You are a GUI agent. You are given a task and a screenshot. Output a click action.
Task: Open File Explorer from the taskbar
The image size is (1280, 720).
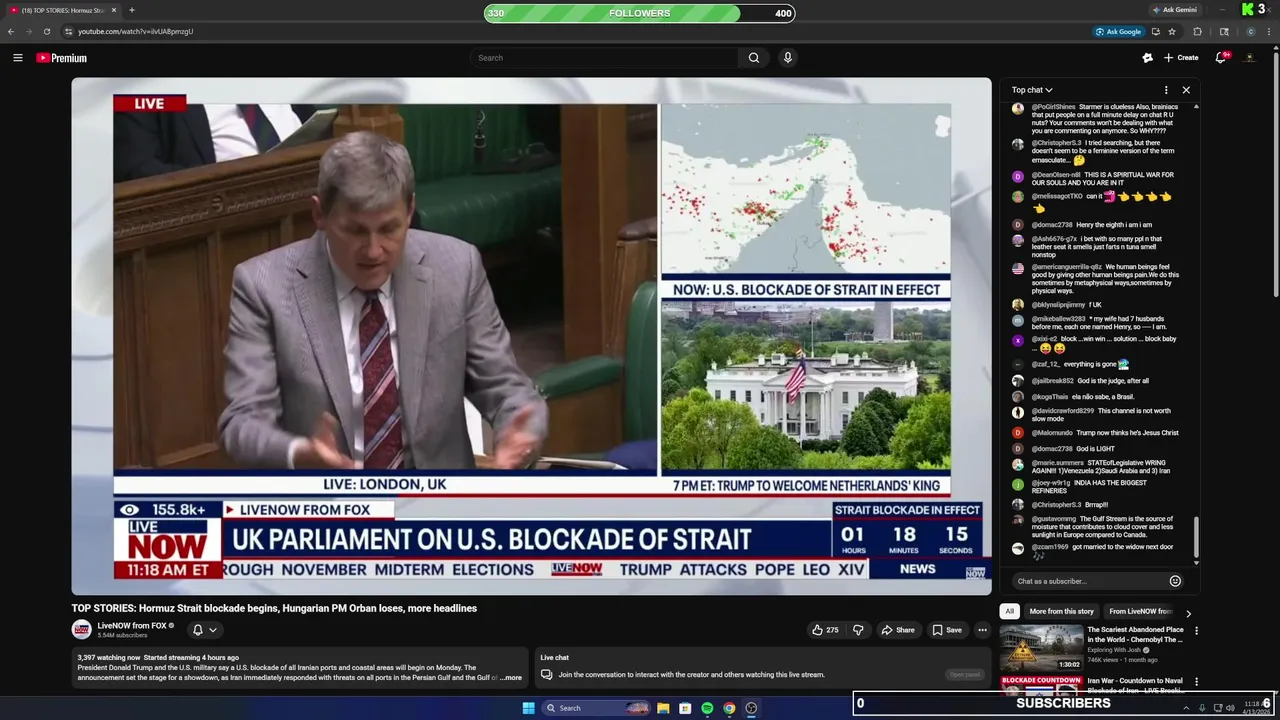click(663, 708)
